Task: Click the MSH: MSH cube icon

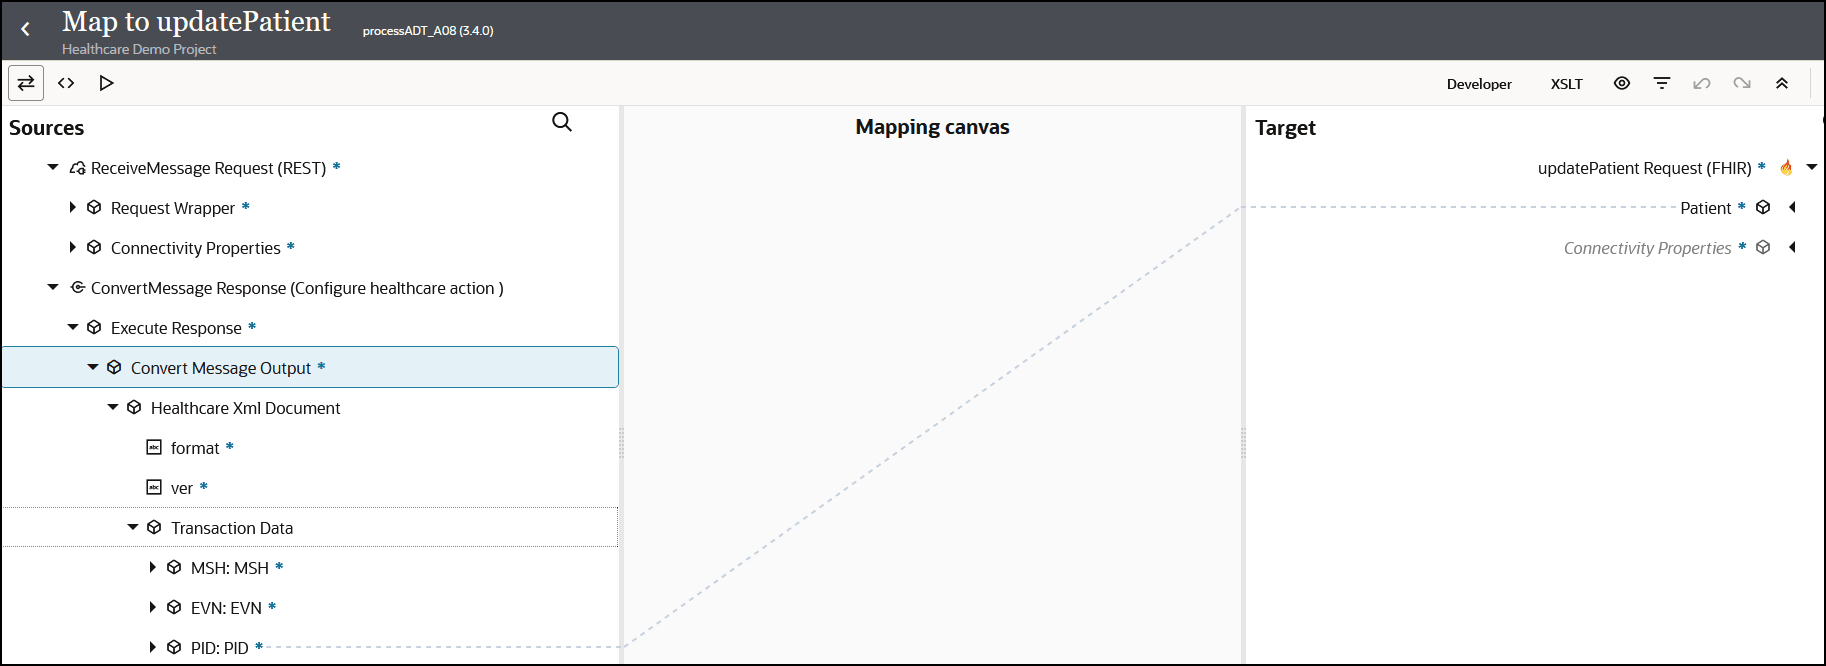Action: tap(174, 567)
